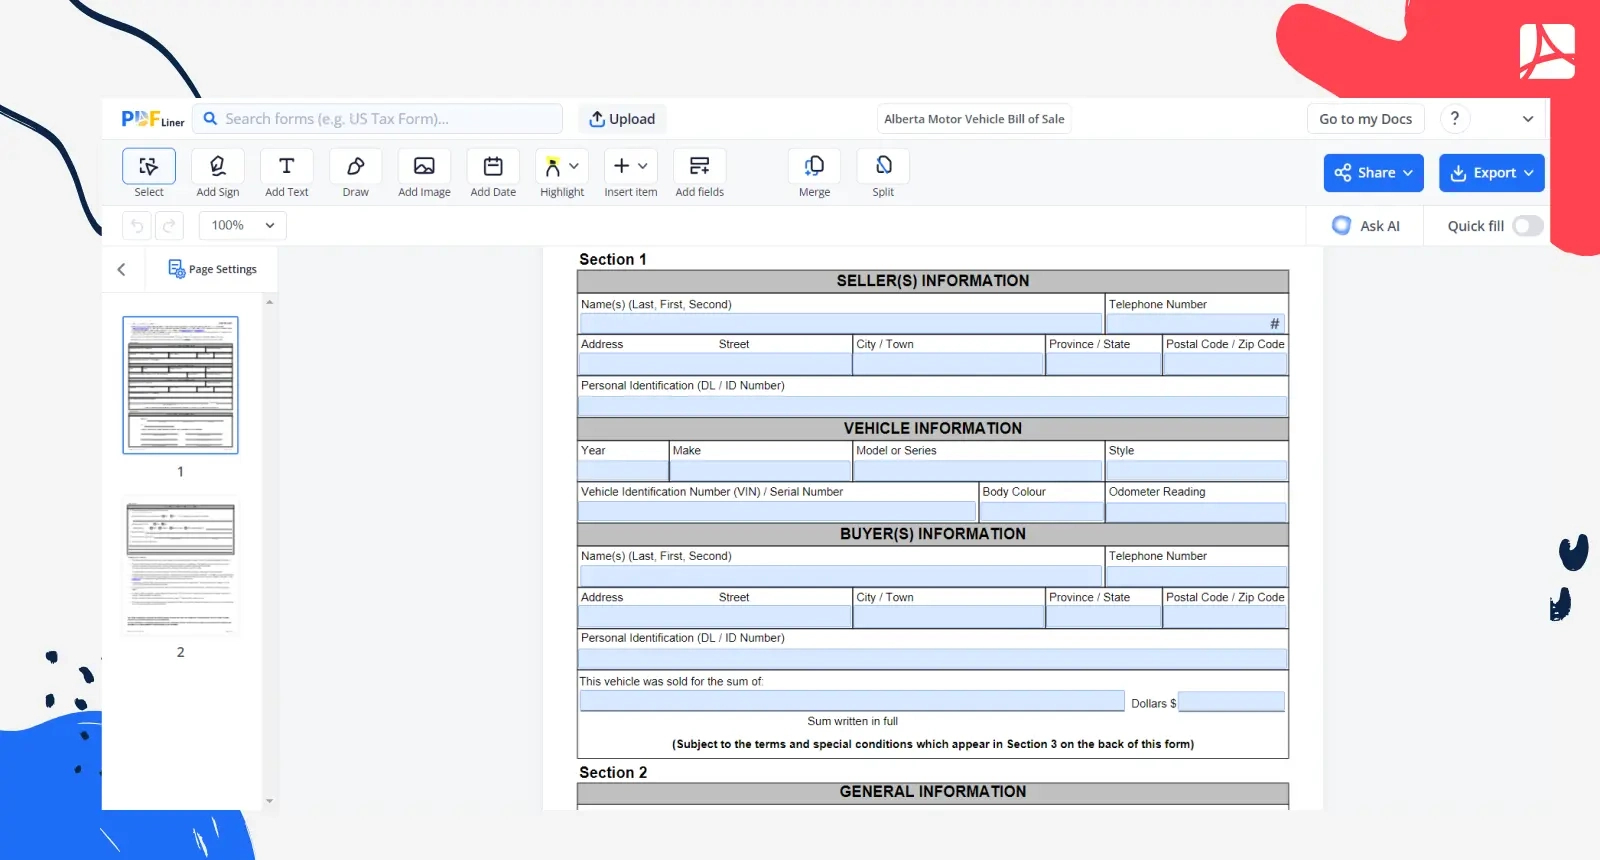
Task: Go to my Docs
Action: pos(1365,119)
